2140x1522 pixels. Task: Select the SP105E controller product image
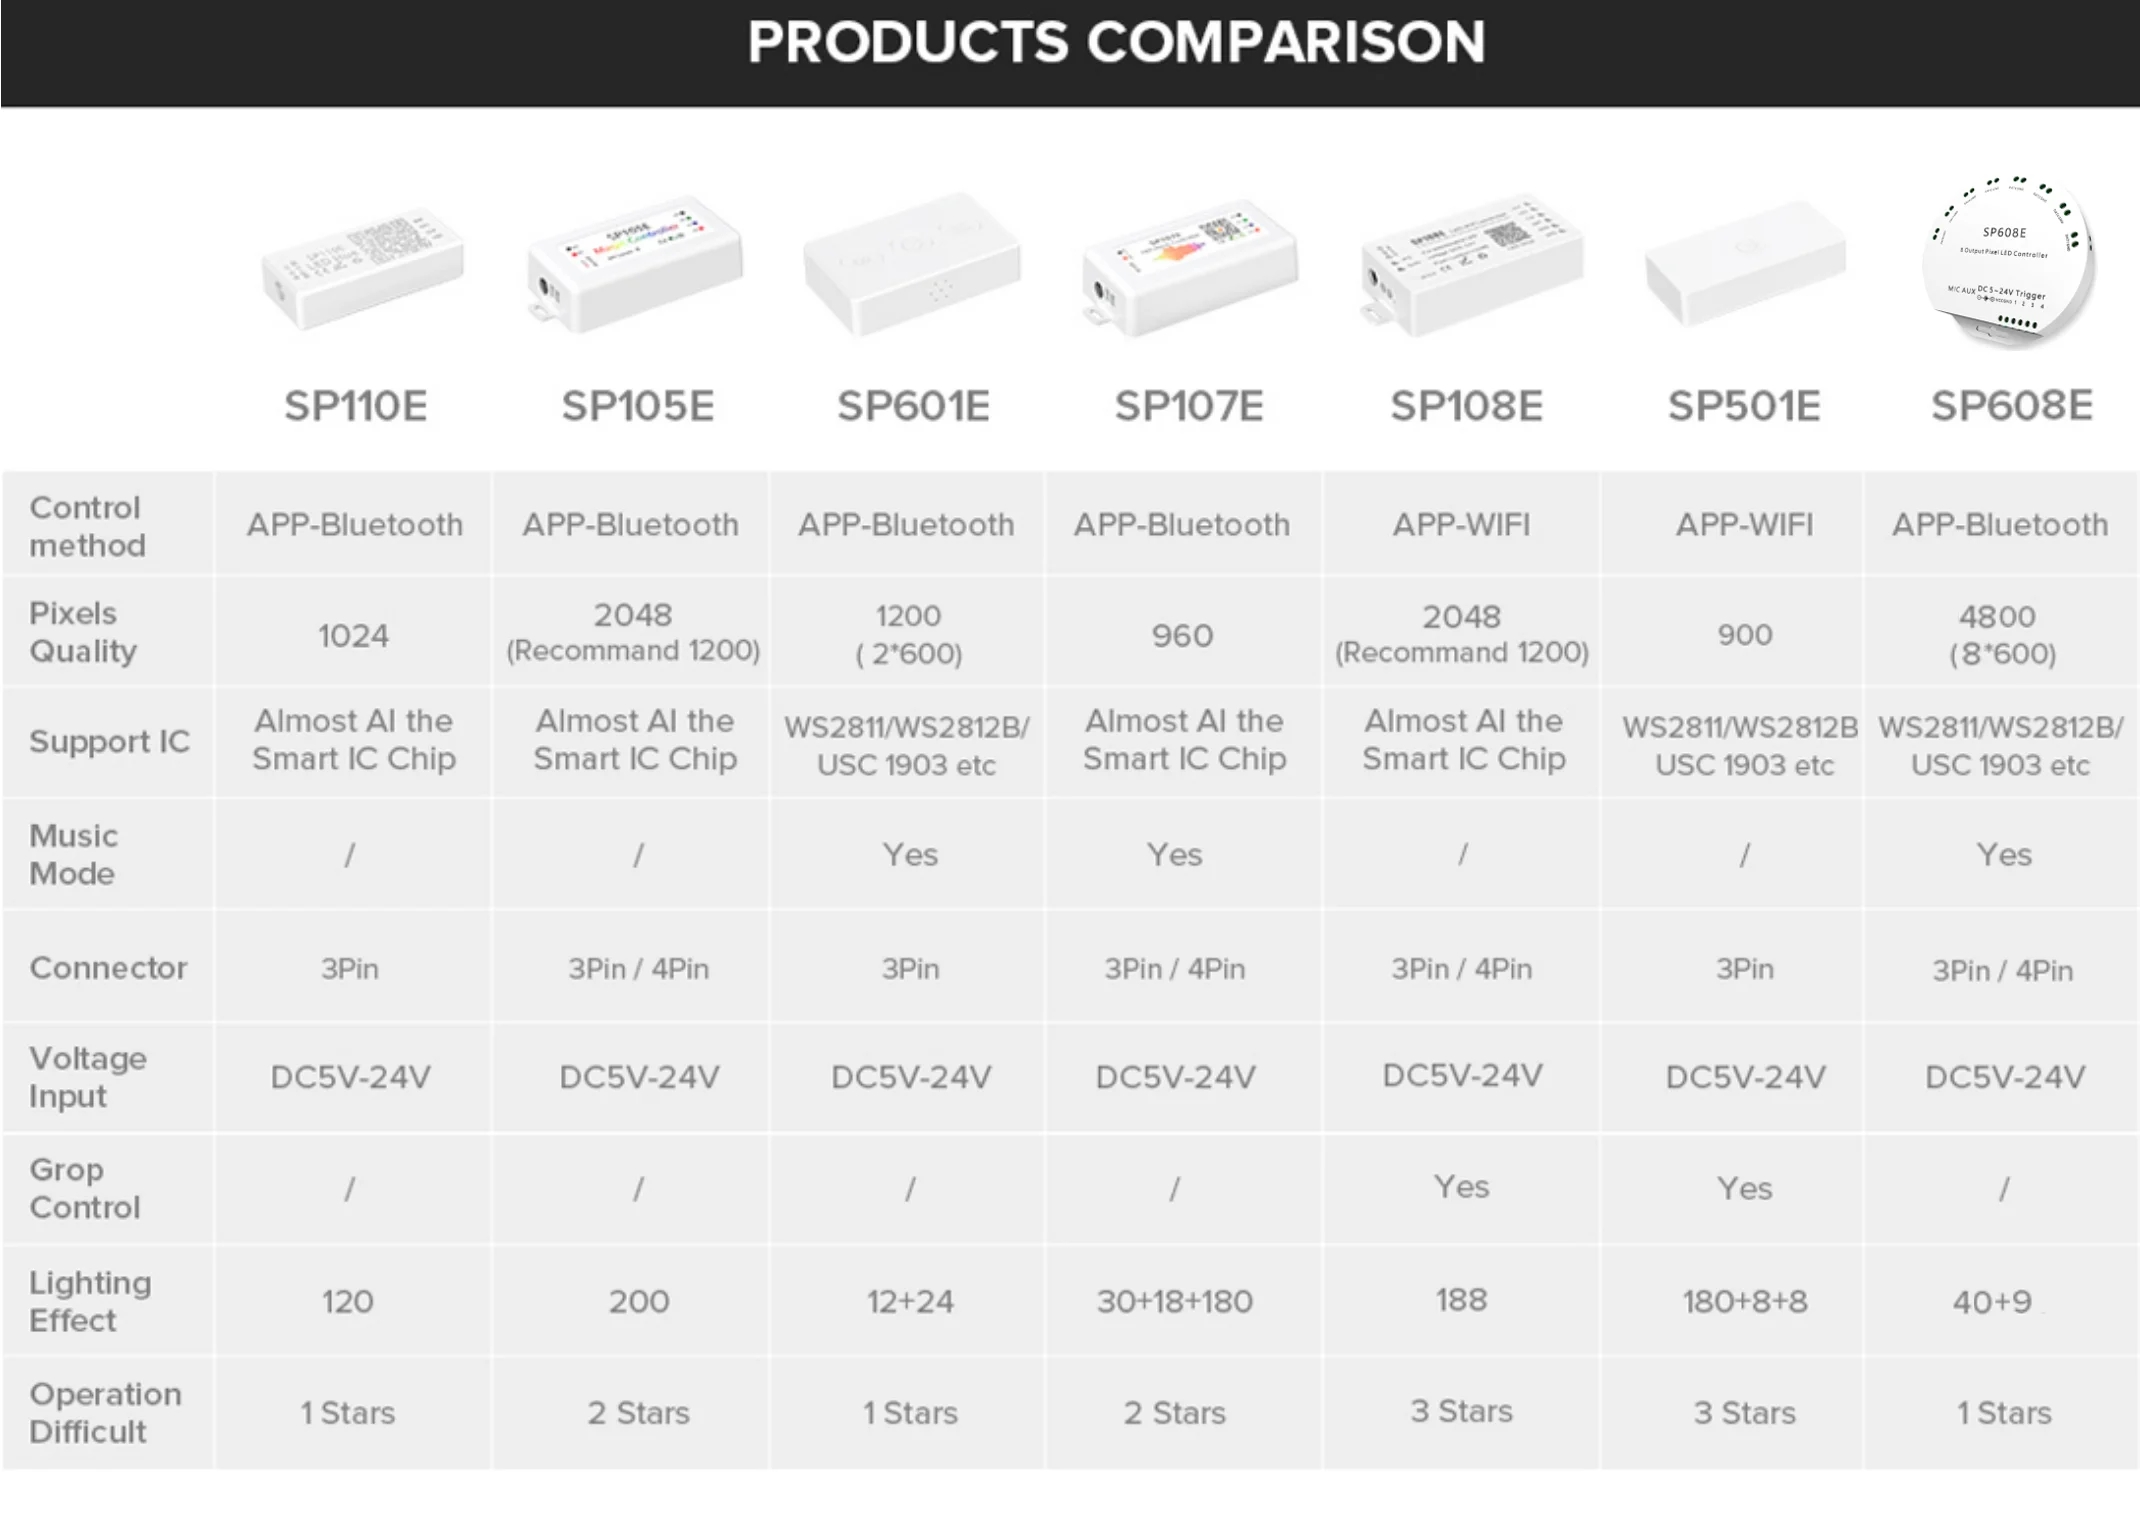coord(635,266)
